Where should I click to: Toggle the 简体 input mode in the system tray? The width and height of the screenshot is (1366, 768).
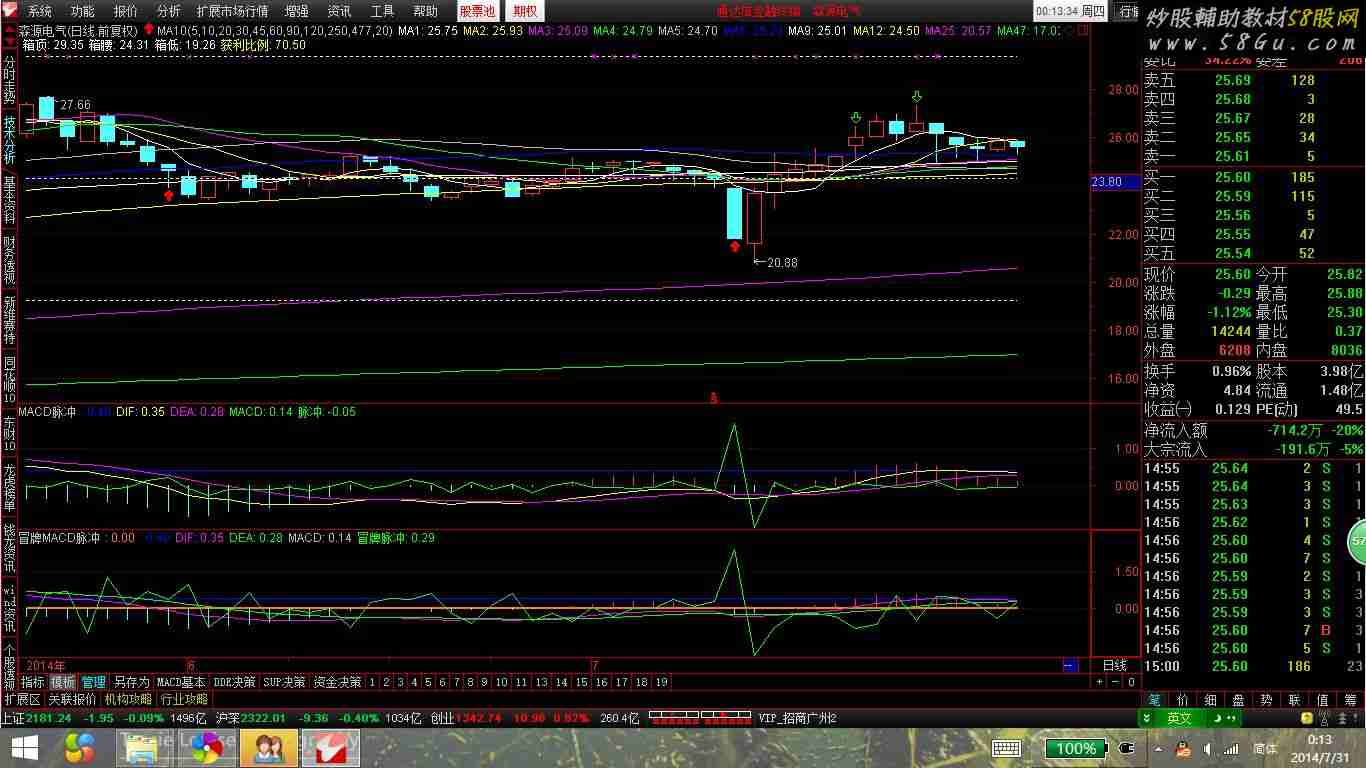(1264, 748)
